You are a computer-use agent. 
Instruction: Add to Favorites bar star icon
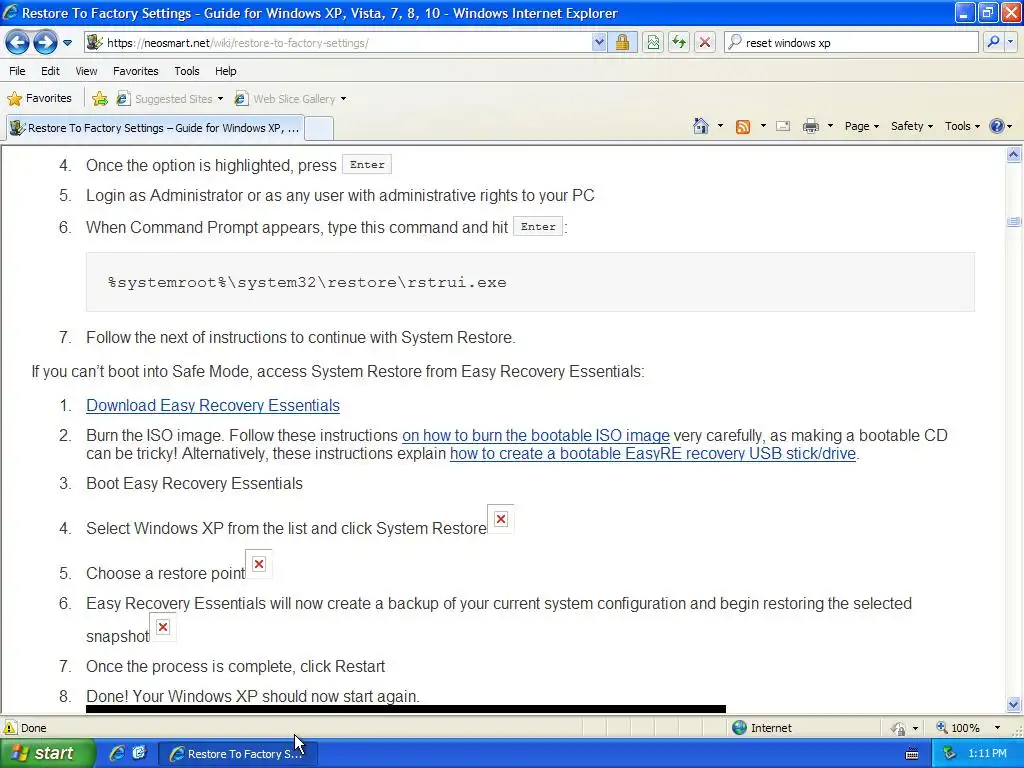pos(100,99)
